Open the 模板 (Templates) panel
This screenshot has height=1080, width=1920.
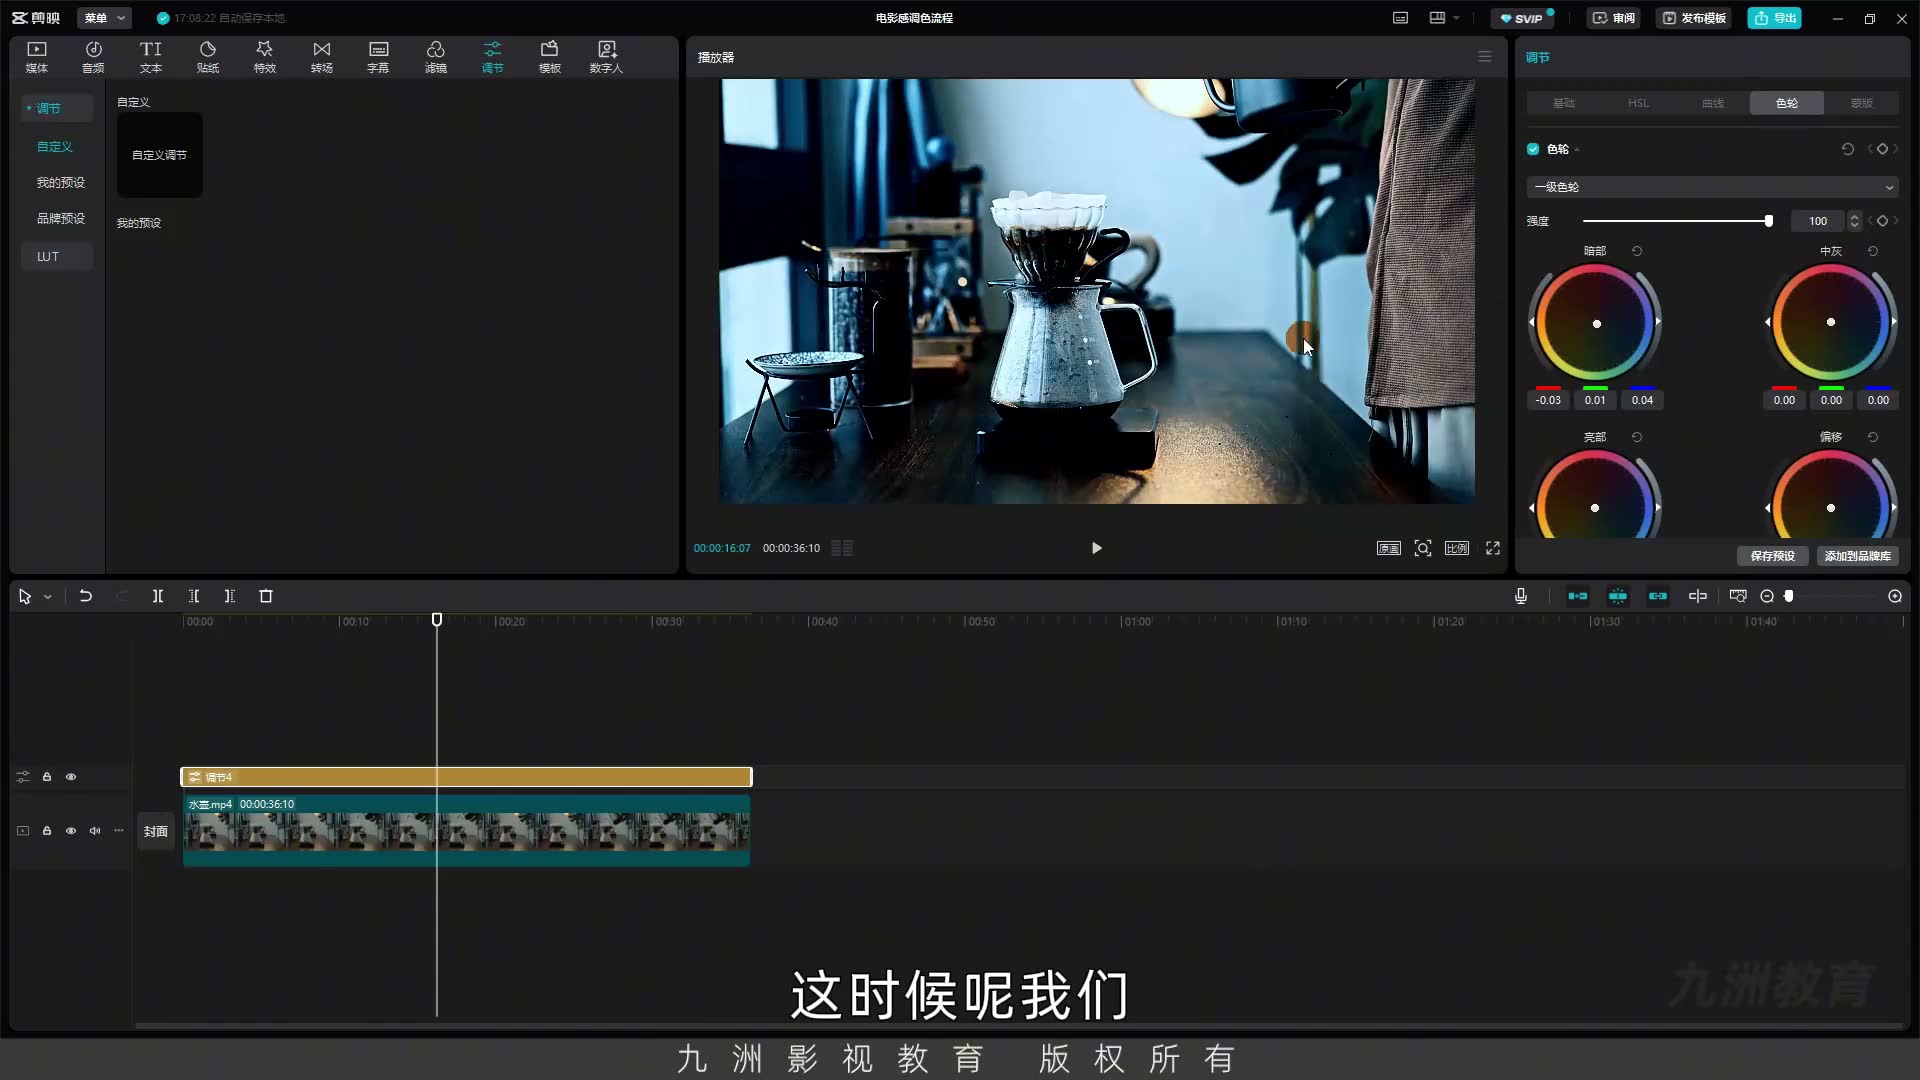549,57
